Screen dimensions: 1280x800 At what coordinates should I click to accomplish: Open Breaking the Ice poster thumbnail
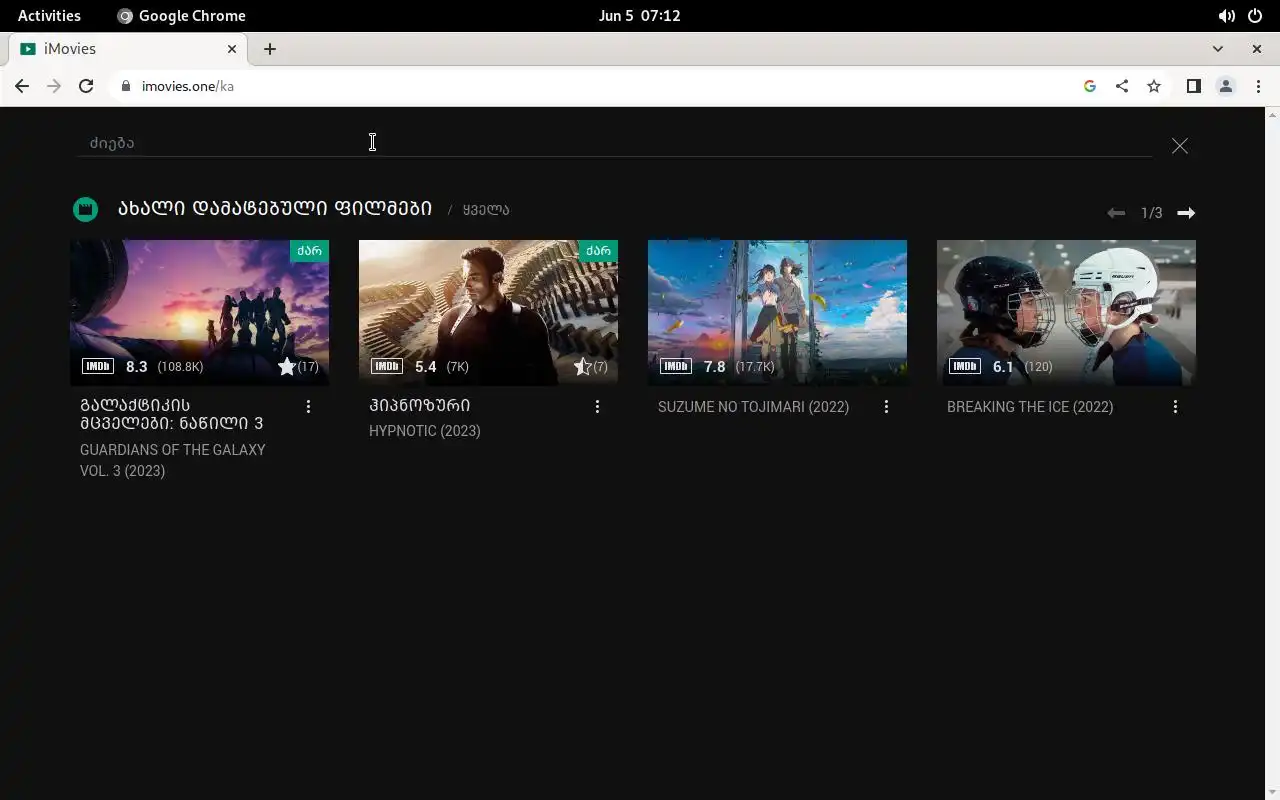click(1066, 312)
